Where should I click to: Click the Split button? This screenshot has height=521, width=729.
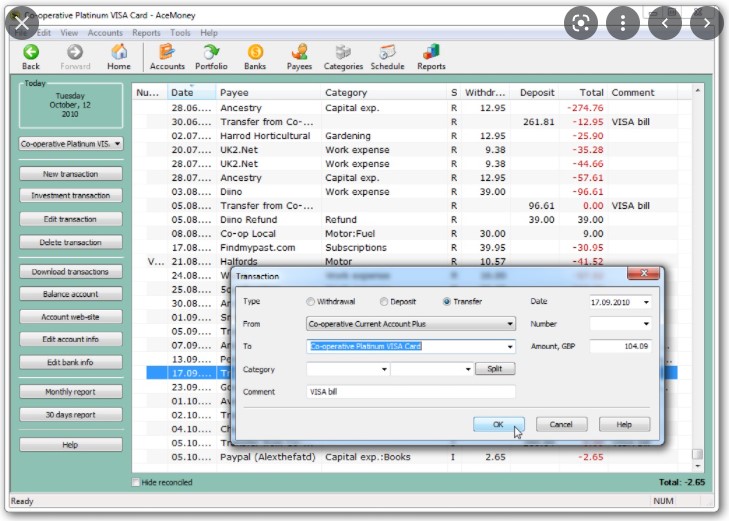tap(495, 369)
